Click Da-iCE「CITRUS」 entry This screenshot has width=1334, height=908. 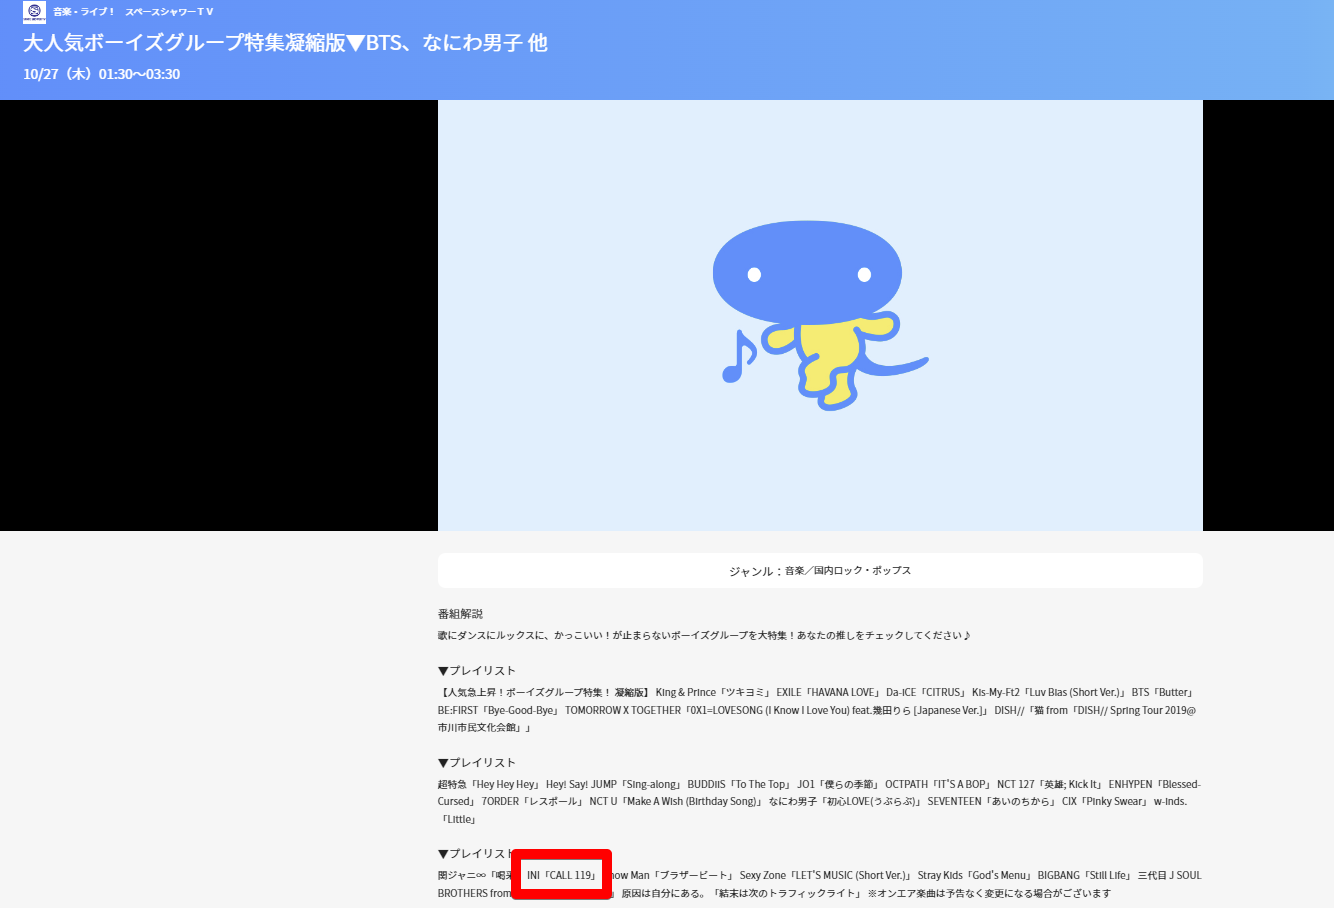[926, 693]
